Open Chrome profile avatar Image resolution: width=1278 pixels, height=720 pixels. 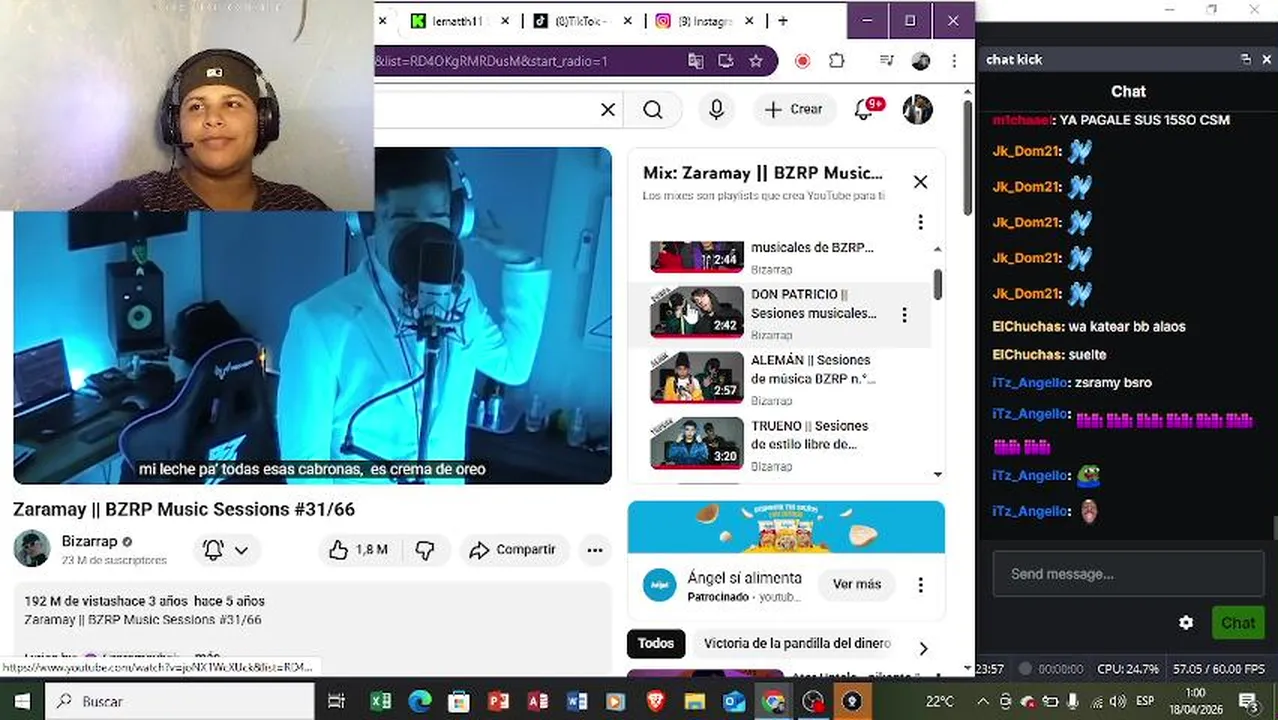click(921, 61)
